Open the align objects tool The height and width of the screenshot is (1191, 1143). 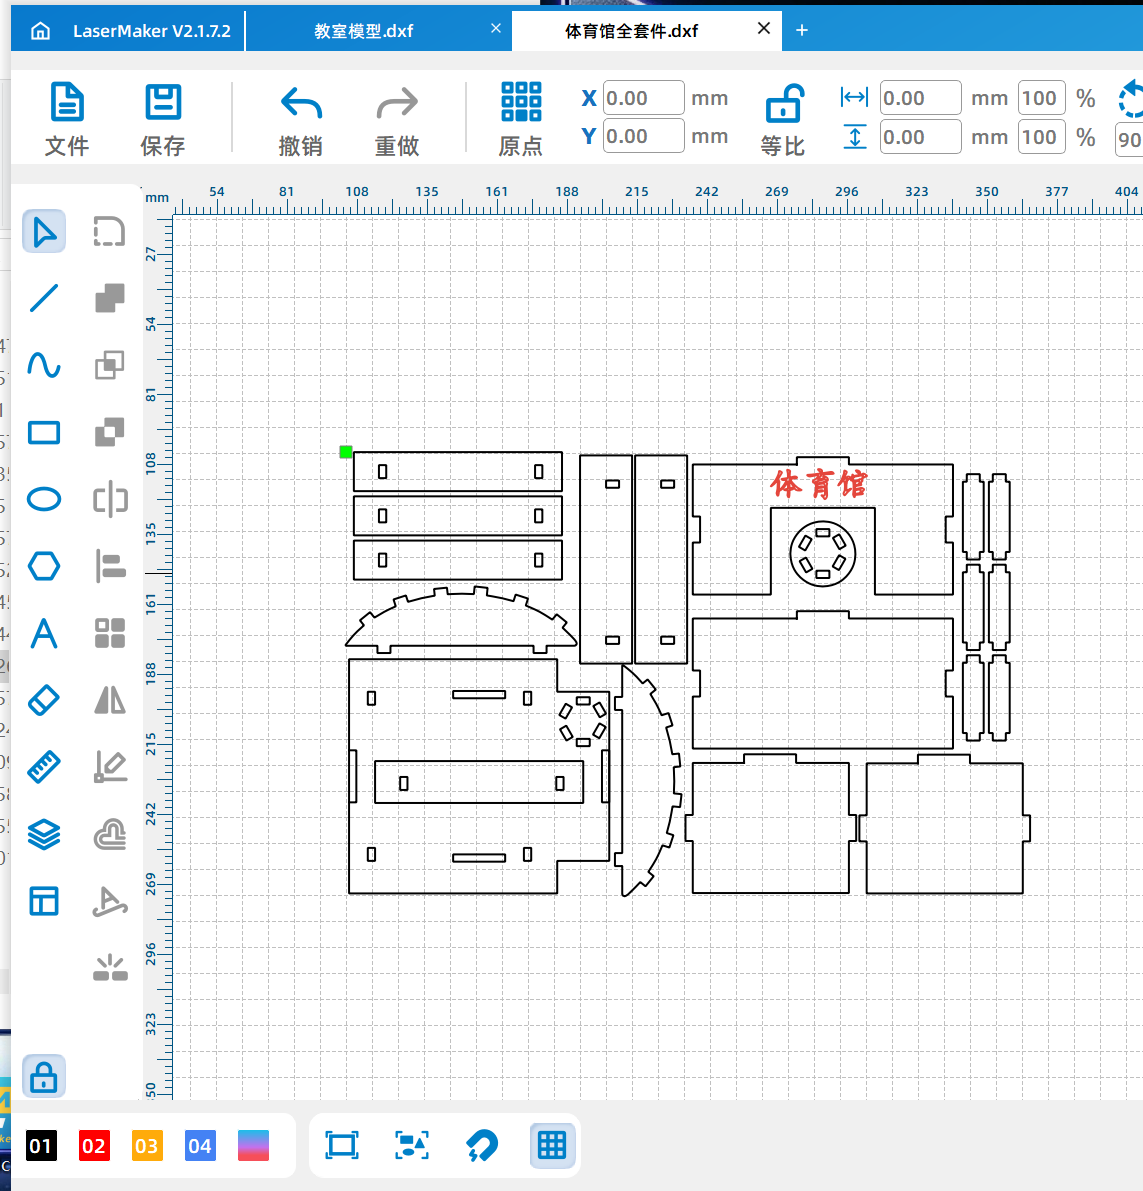point(110,566)
